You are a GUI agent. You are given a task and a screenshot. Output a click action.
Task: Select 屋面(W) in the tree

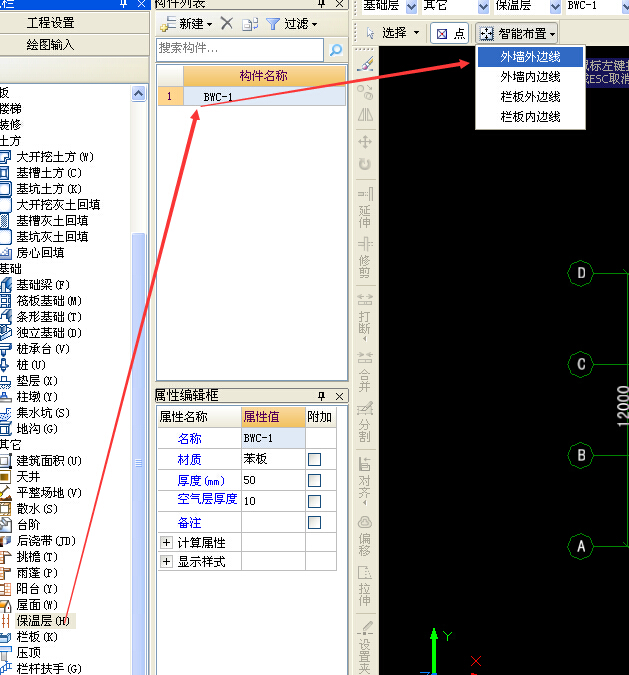37,604
